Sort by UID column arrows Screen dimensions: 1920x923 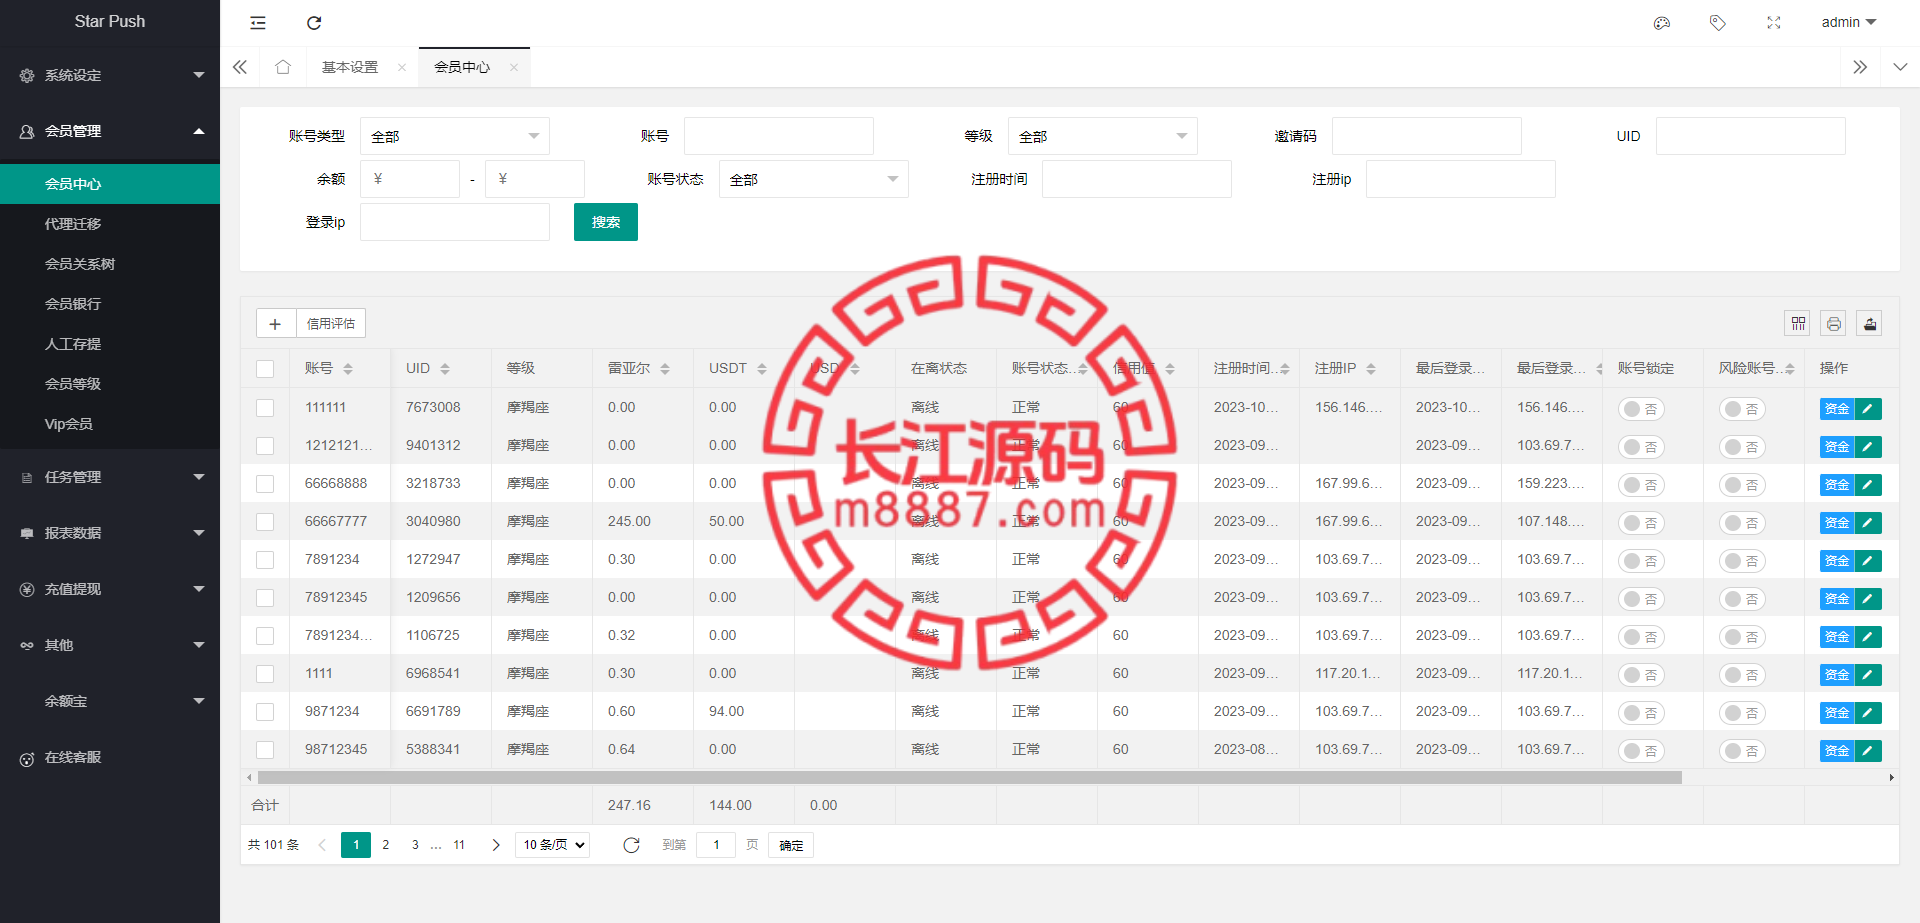tap(445, 369)
